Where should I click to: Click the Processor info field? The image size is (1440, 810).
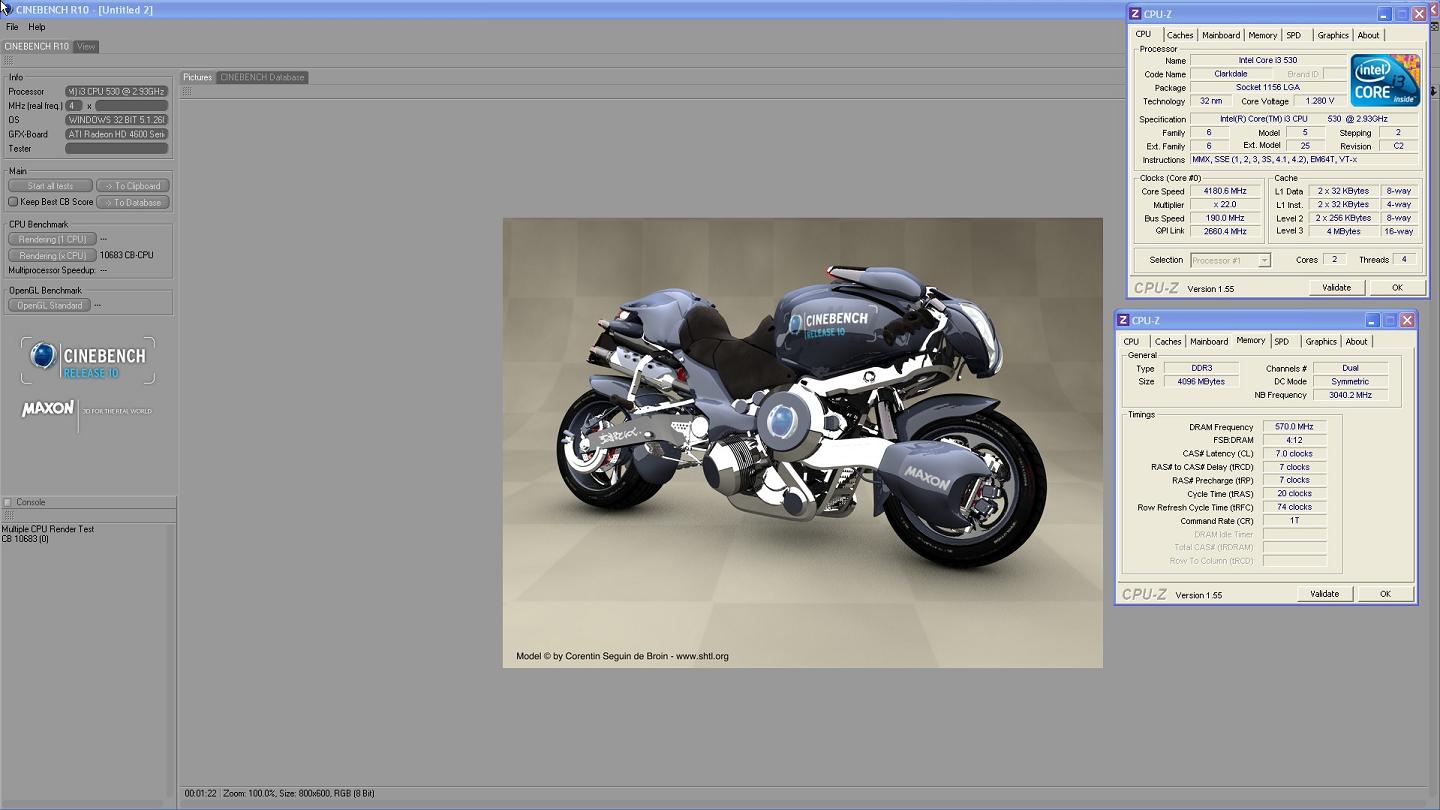click(x=116, y=91)
